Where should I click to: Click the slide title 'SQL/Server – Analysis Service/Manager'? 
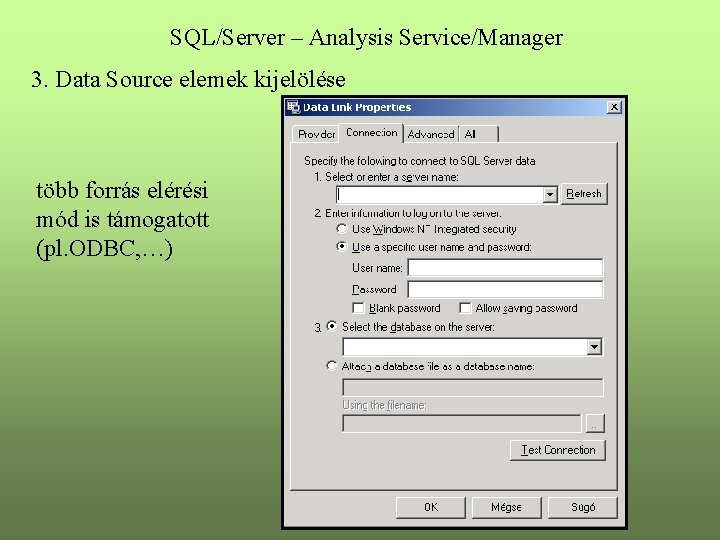coord(366,38)
